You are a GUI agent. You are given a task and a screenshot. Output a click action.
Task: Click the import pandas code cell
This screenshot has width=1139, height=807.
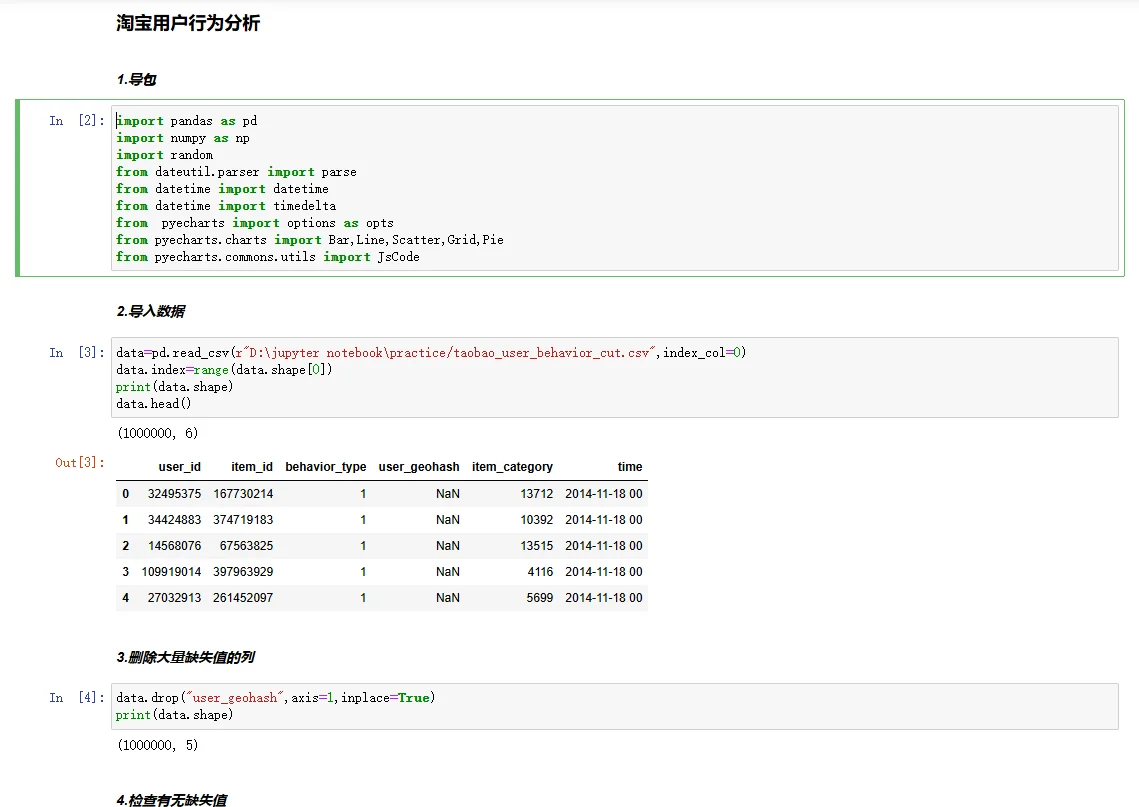pyautogui.click(x=615, y=188)
